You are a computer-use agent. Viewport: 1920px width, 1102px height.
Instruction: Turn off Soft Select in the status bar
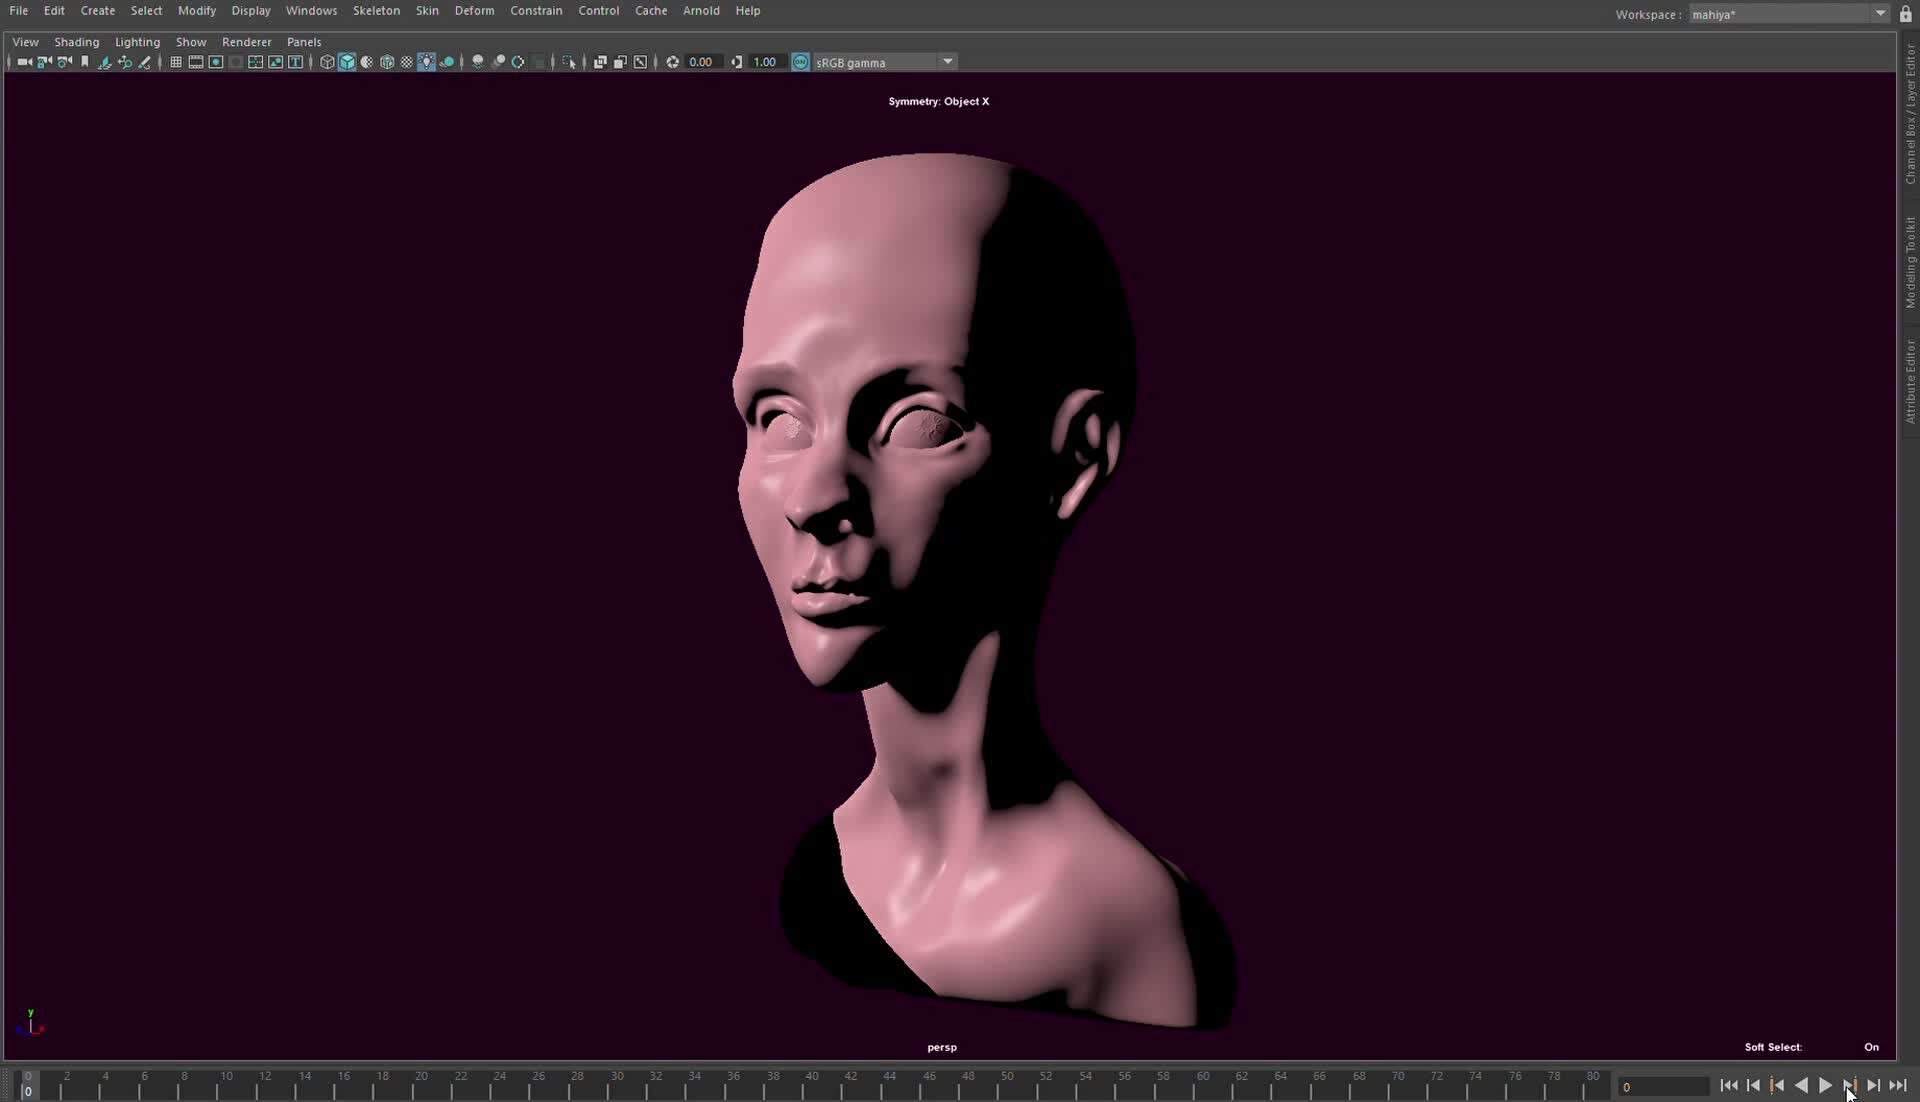pos(1870,1047)
